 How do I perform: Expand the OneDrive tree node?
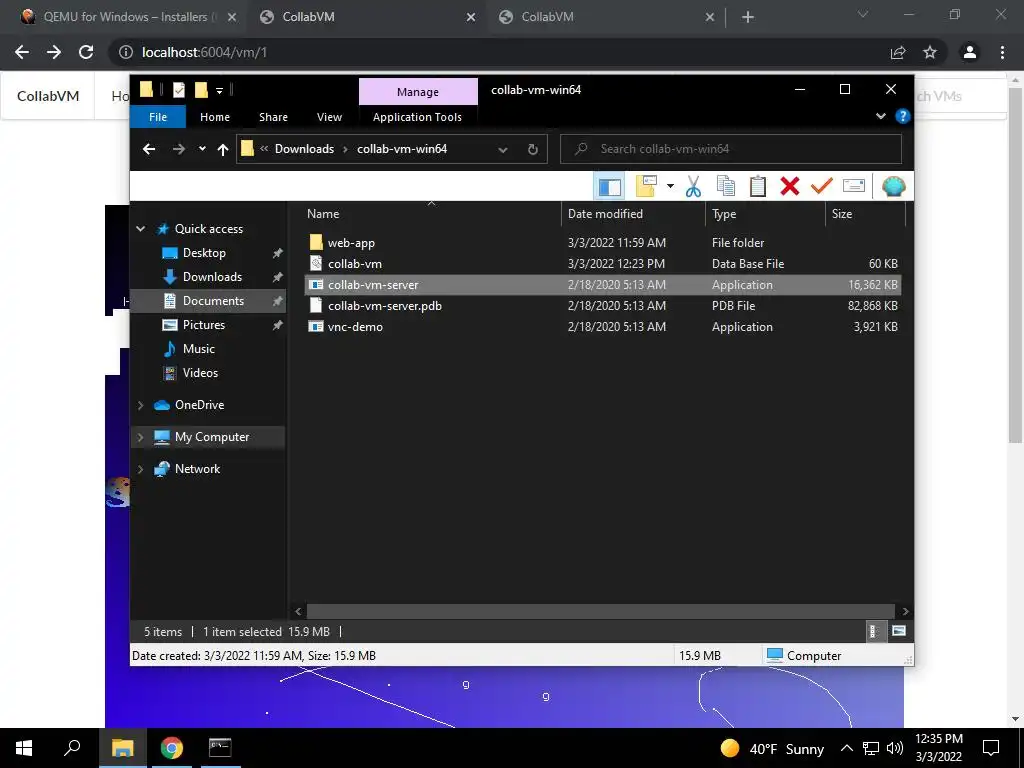click(x=140, y=405)
